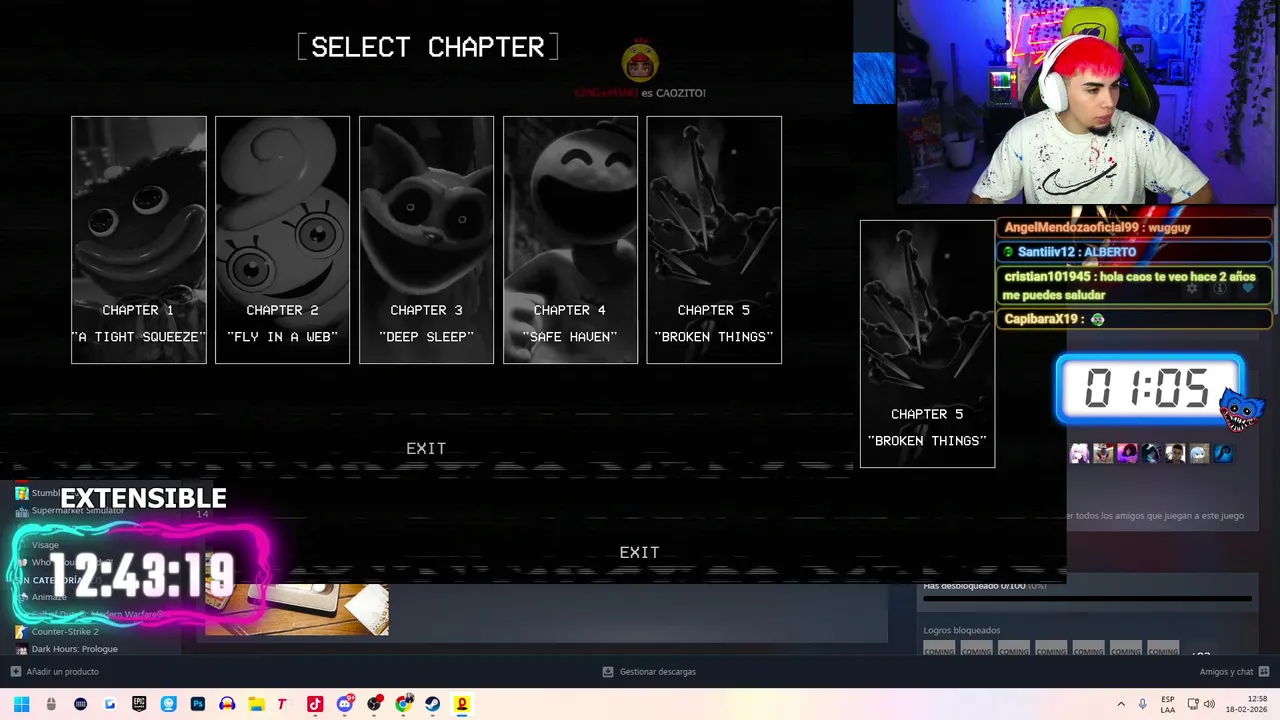Screen dimensions: 1280x720
Task: Select Animaze in the Steam library
Action: click(49, 597)
